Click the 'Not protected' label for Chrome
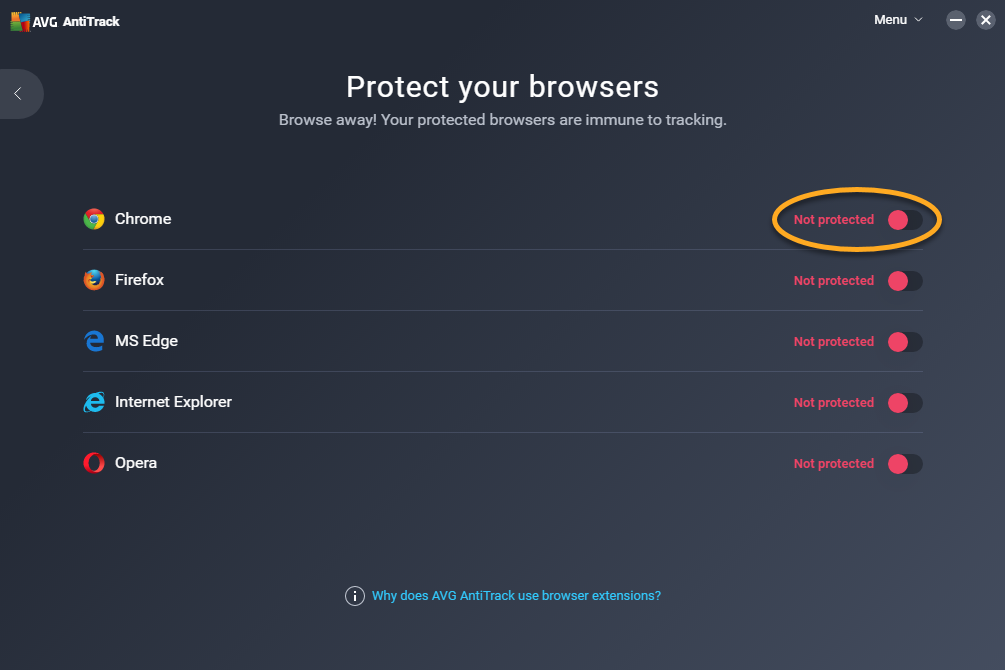Screen dimensions: 1005x670 point(834,220)
